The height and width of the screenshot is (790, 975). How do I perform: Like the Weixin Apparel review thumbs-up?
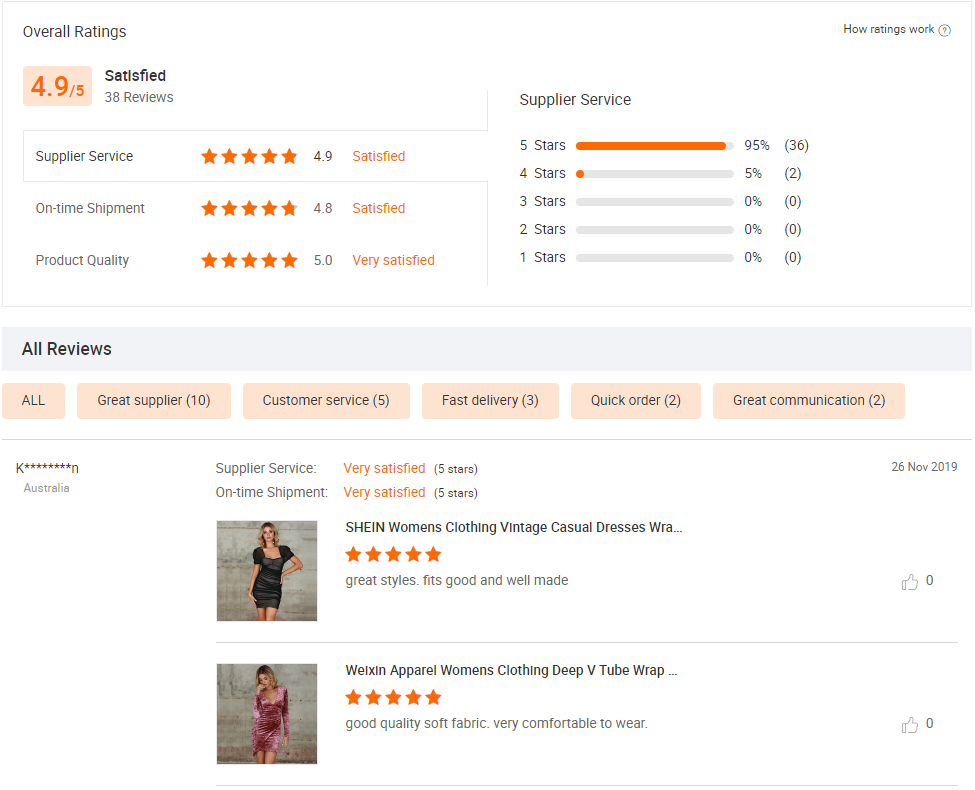910,725
